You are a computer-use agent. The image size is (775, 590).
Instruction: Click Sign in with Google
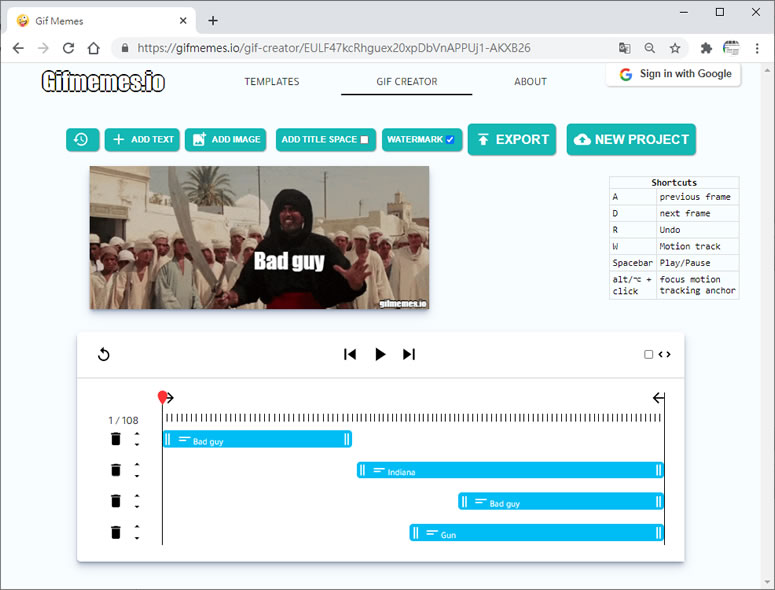(673, 74)
